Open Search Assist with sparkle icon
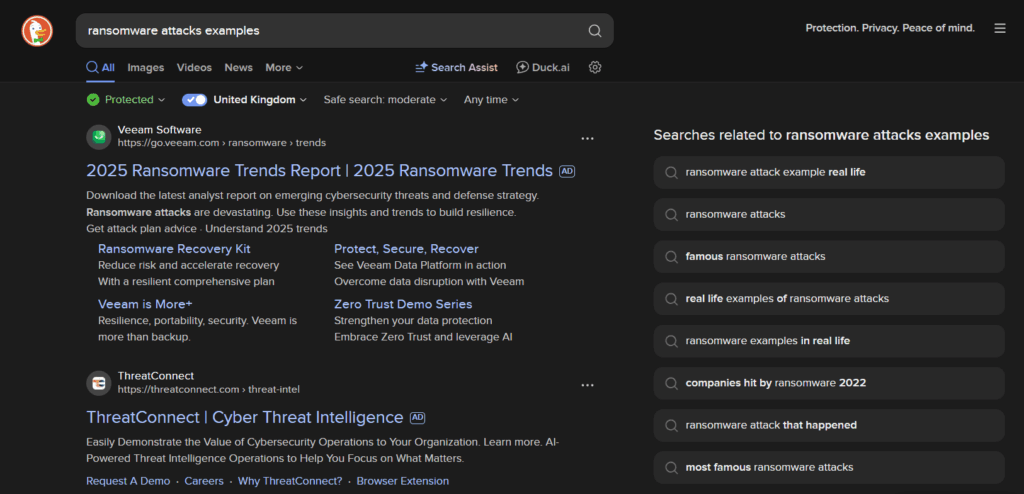 point(456,68)
